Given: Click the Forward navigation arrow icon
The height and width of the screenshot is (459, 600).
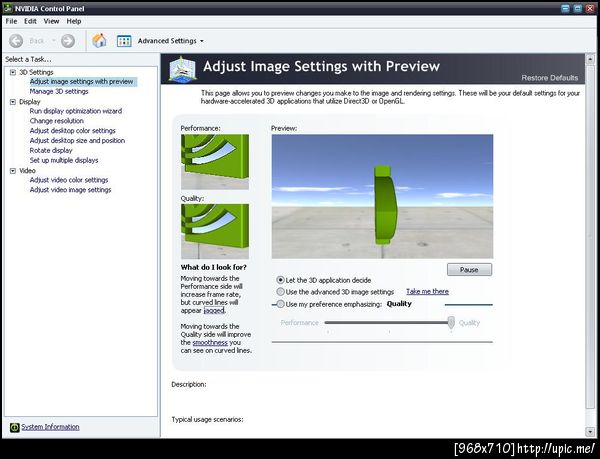Looking at the screenshot, I should tap(68, 41).
